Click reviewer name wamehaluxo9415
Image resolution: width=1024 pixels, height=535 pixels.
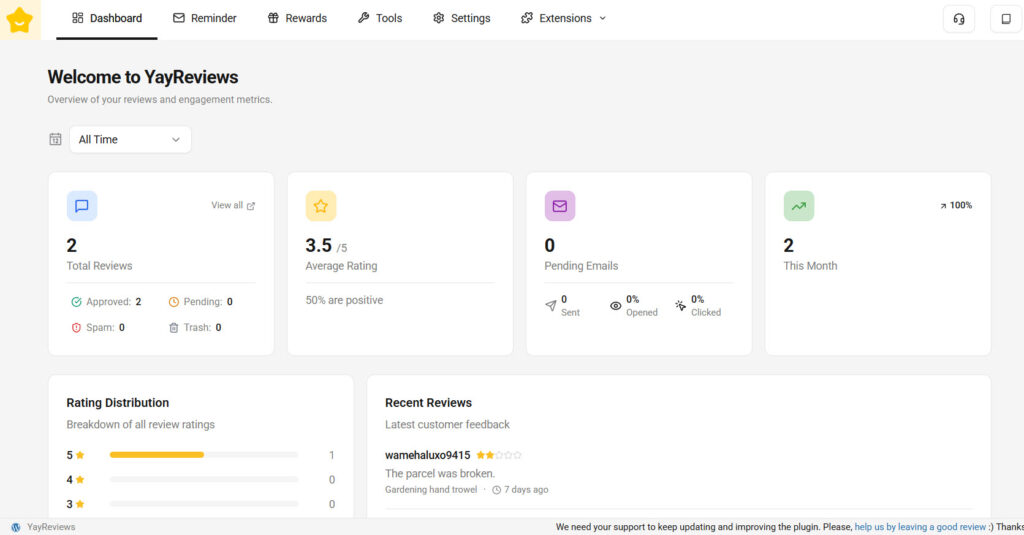[x=427, y=455]
